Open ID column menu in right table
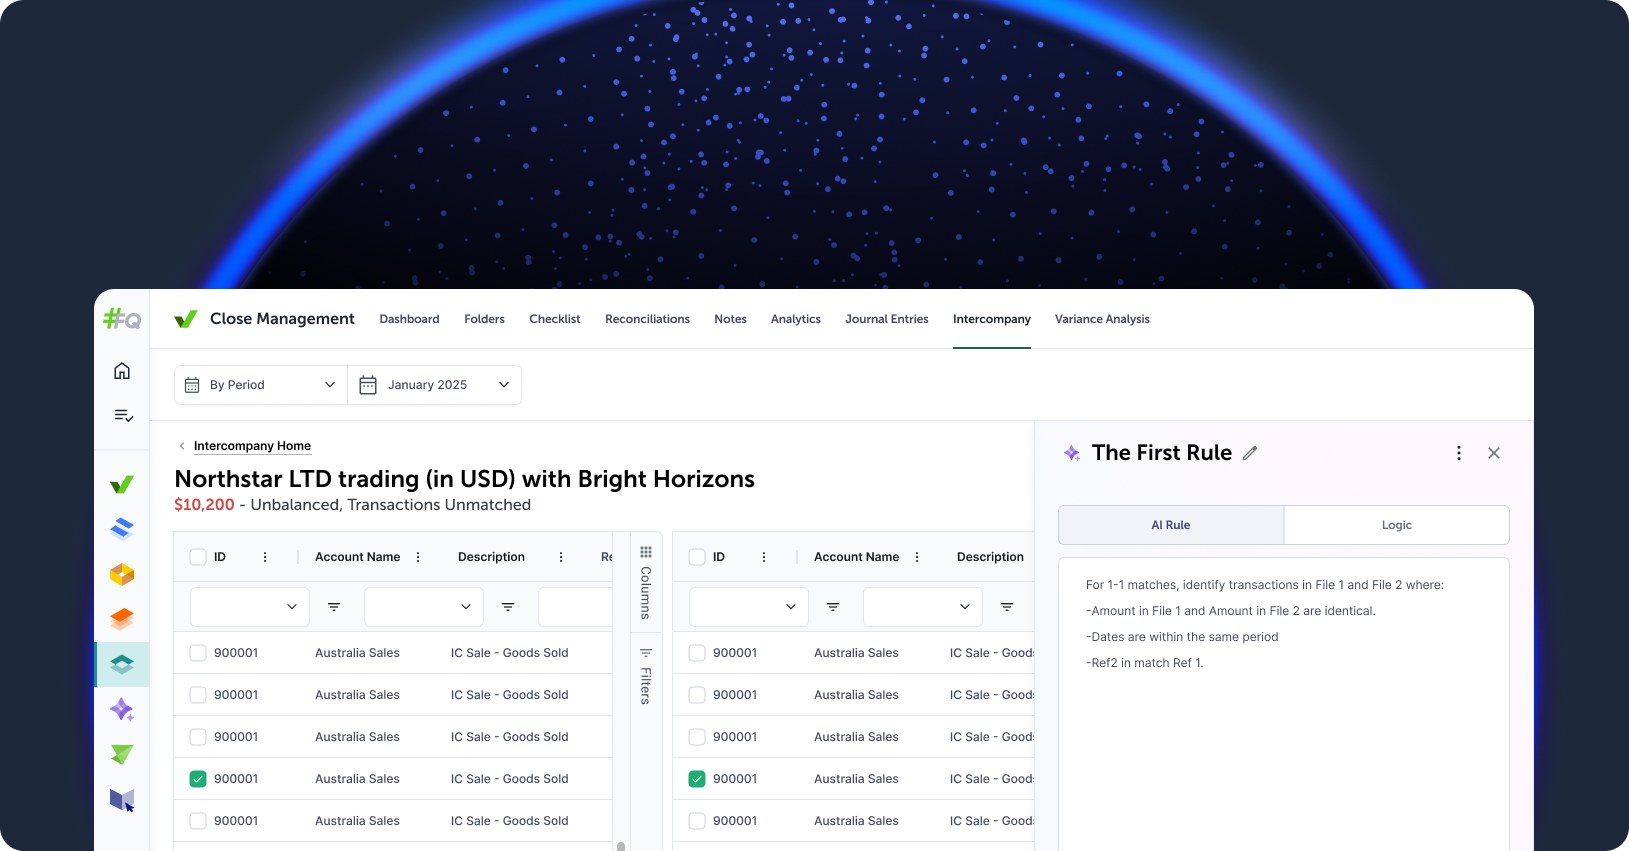 point(764,557)
